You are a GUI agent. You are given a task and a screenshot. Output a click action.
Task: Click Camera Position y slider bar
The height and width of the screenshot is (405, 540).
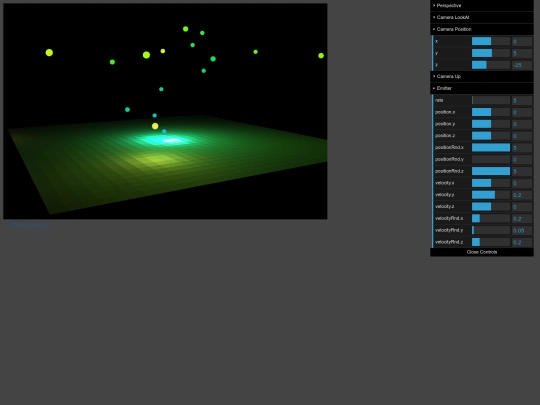click(x=491, y=53)
